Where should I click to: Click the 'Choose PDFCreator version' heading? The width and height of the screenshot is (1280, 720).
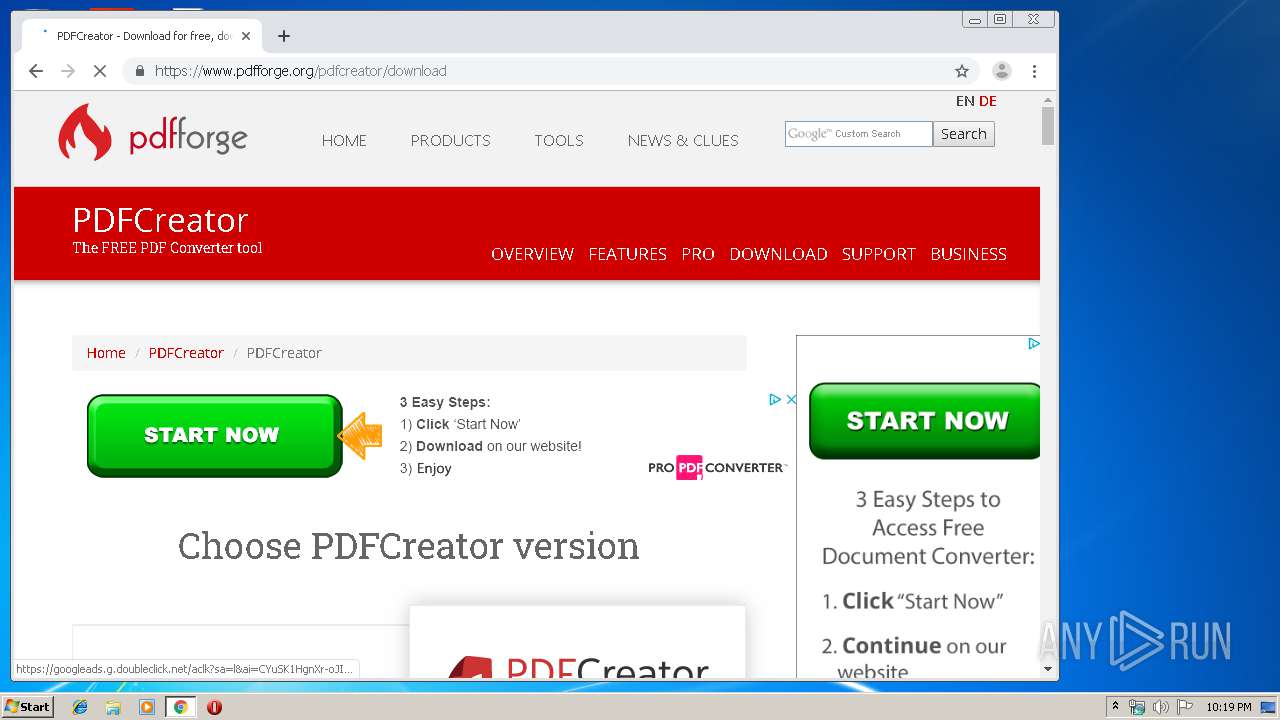point(408,546)
